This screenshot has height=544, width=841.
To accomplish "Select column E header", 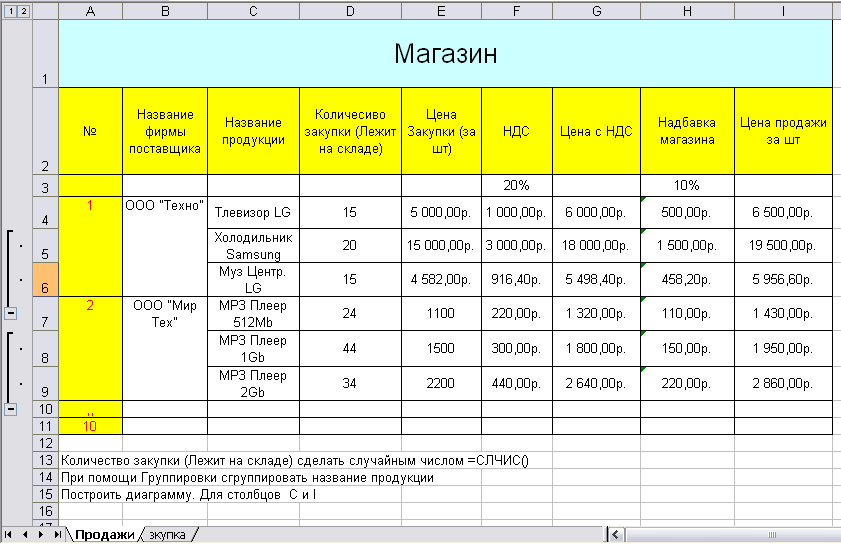I will pos(441,11).
